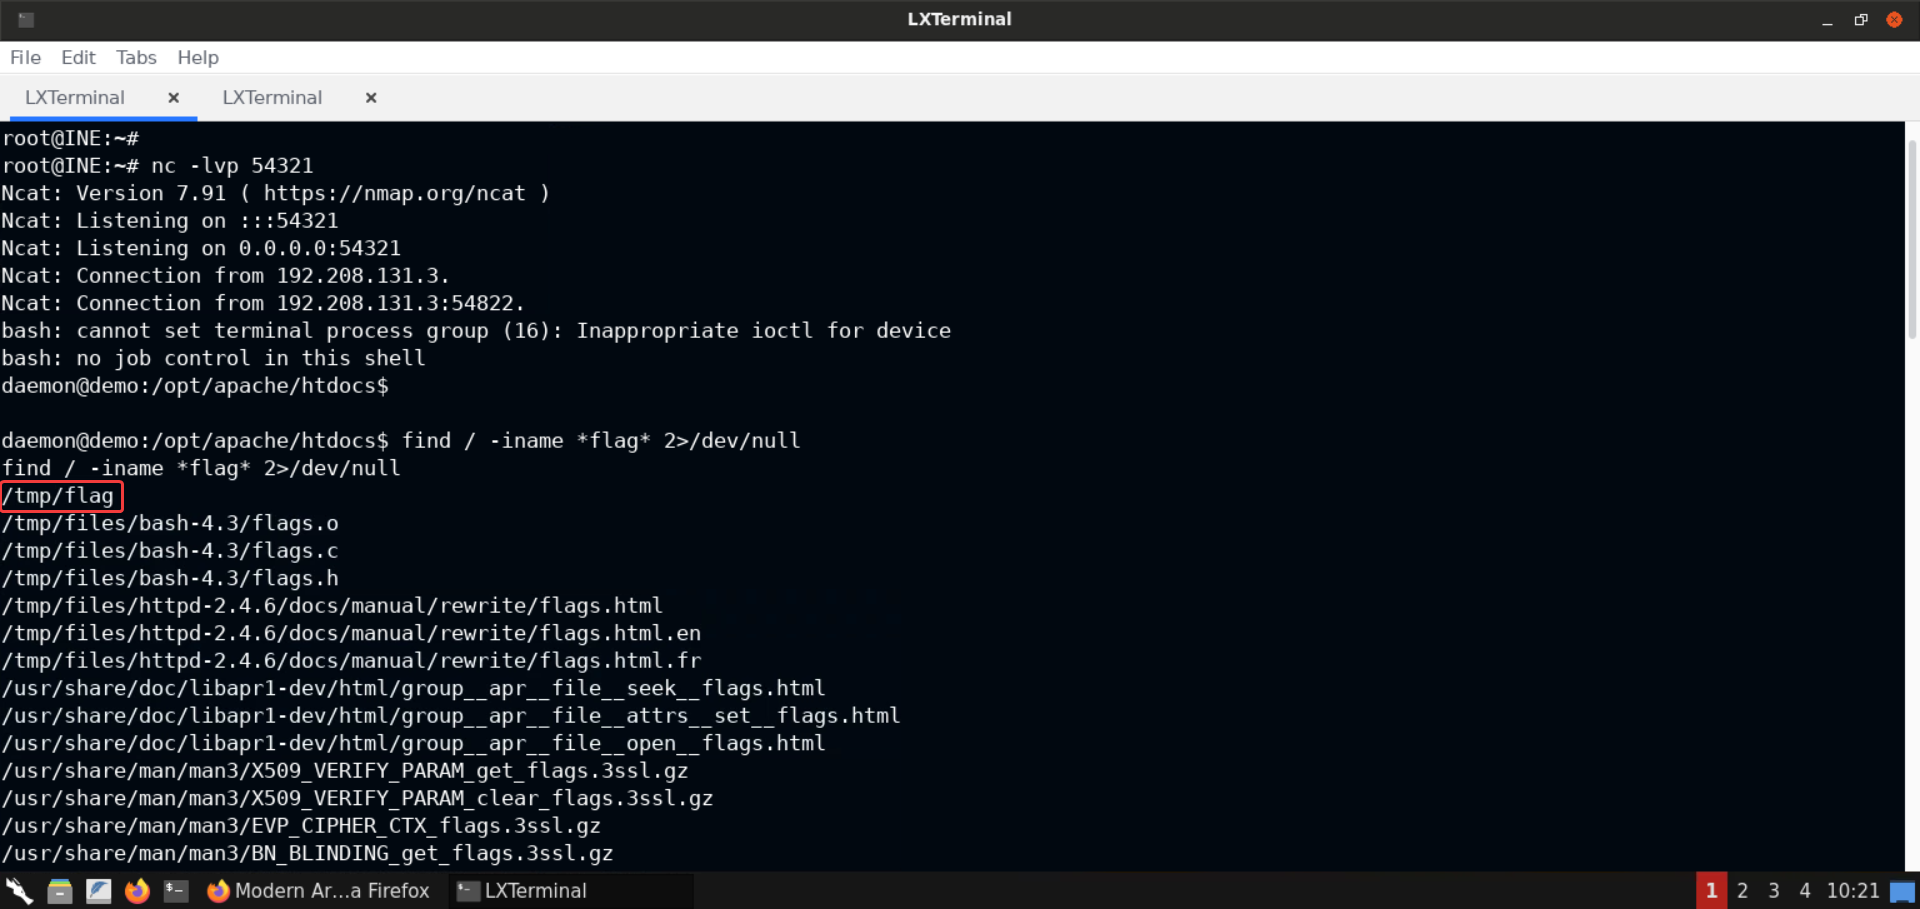Click the /tmp/files/bash-4.3/flags.c line
This screenshot has width=1920, height=909.
[x=170, y=551]
